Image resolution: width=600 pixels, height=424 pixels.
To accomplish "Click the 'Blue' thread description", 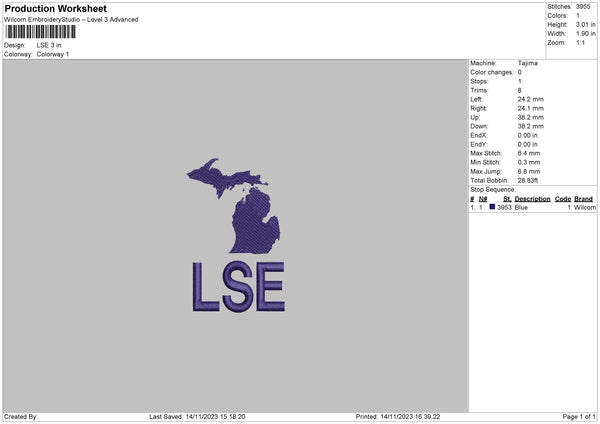I will coord(521,207).
